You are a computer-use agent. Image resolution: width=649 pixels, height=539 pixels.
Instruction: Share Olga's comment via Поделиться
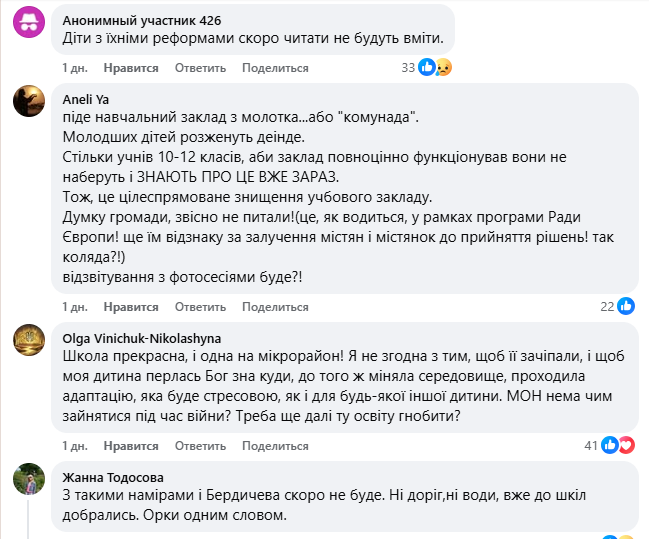pos(275,446)
